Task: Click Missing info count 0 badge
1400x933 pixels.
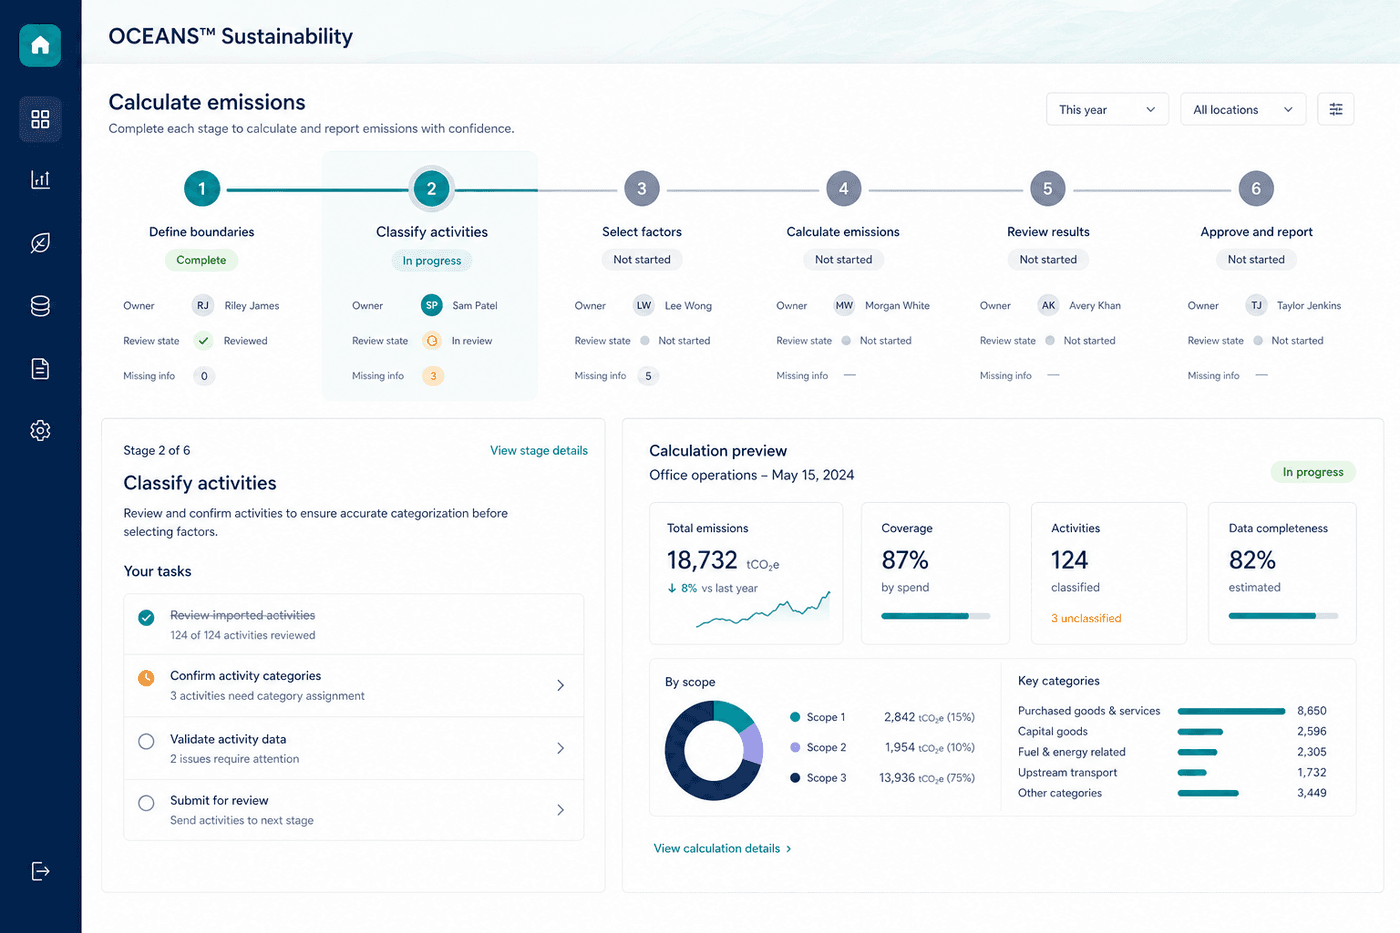Action: point(204,376)
